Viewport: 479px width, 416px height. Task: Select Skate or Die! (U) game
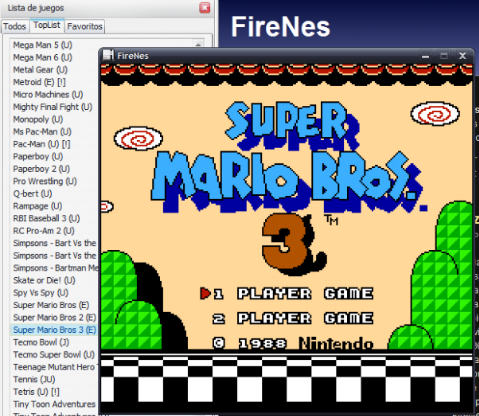point(44,280)
